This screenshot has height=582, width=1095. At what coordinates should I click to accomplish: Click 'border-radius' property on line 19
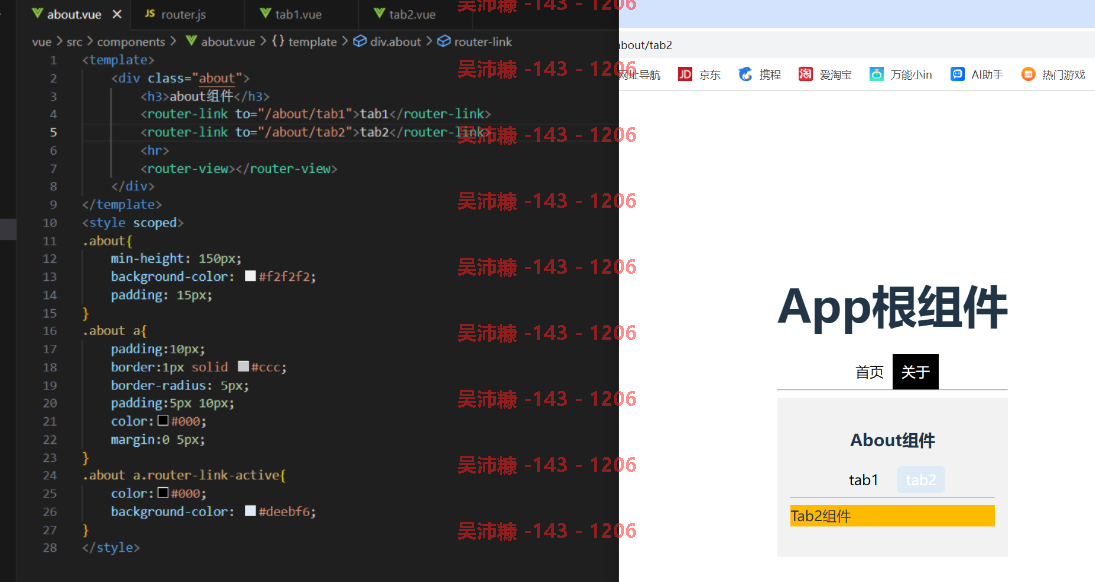click(159, 385)
